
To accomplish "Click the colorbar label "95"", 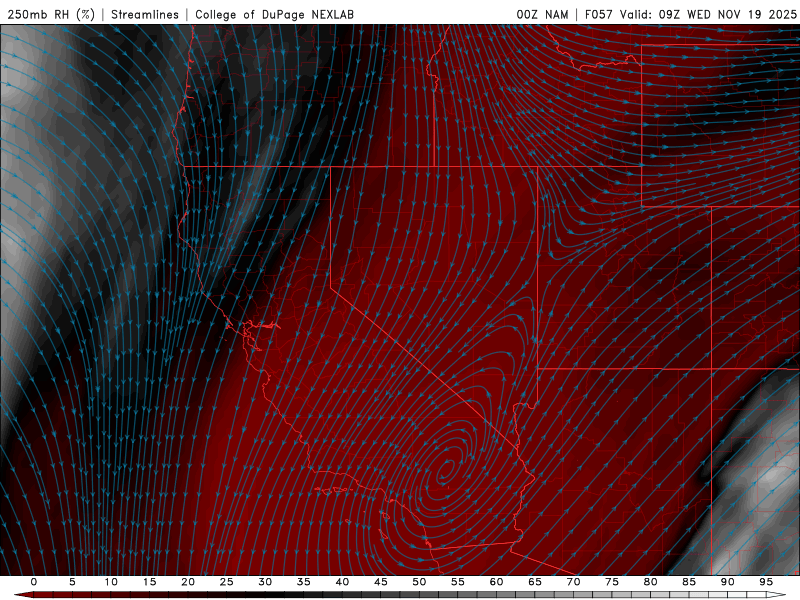I will point(766,582).
